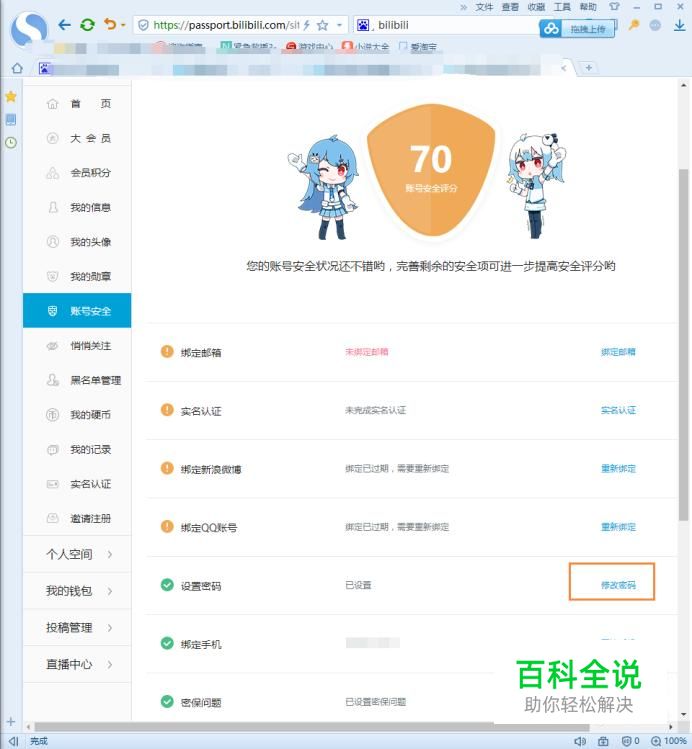Click the orange warning icon beside 绑定QQ账号
The image size is (692, 749).
pyautogui.click(x=167, y=526)
